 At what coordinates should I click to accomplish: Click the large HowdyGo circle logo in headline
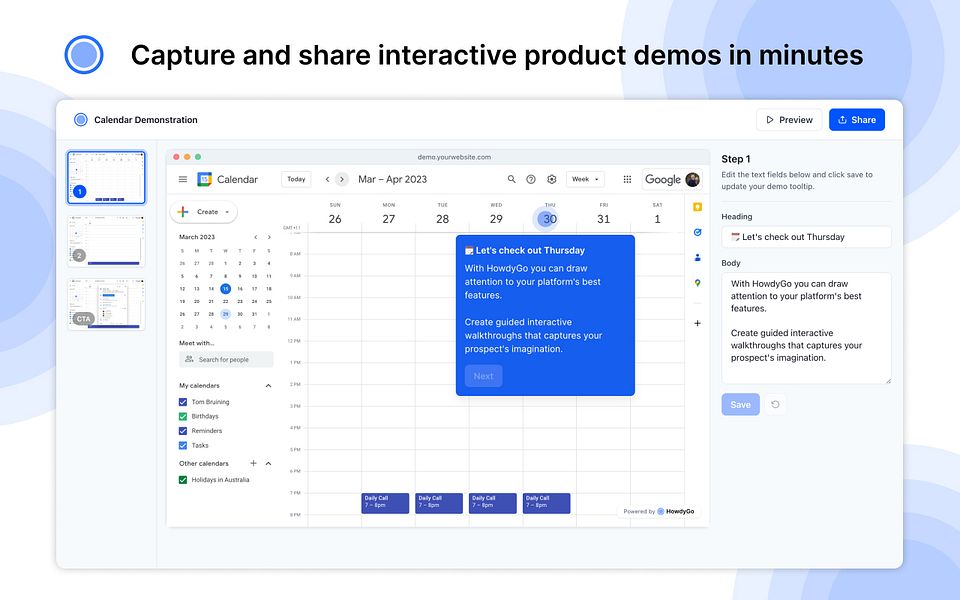tap(84, 54)
